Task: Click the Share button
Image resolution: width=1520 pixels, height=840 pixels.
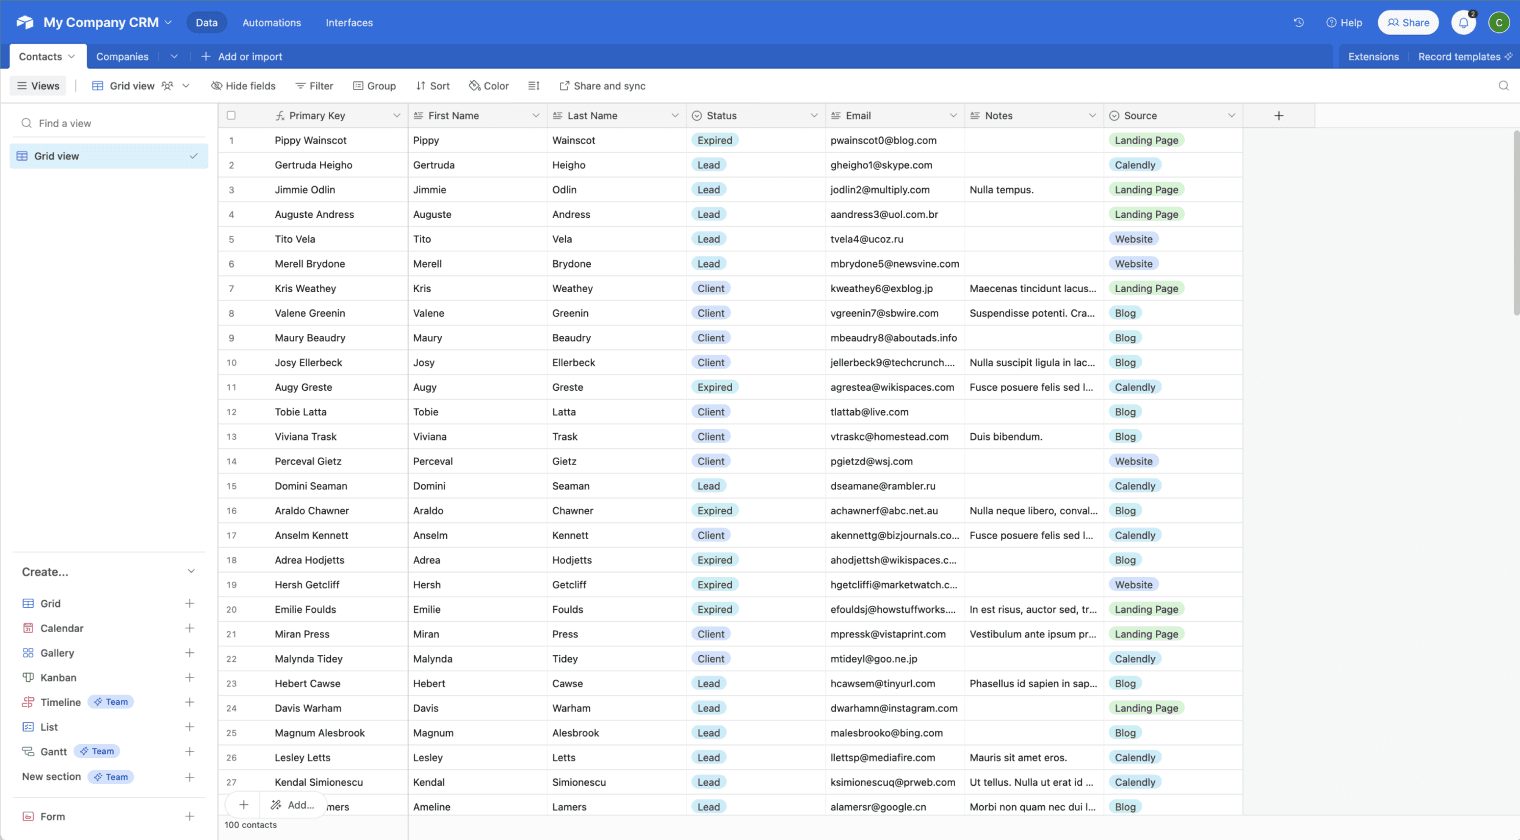Action: tap(1408, 22)
